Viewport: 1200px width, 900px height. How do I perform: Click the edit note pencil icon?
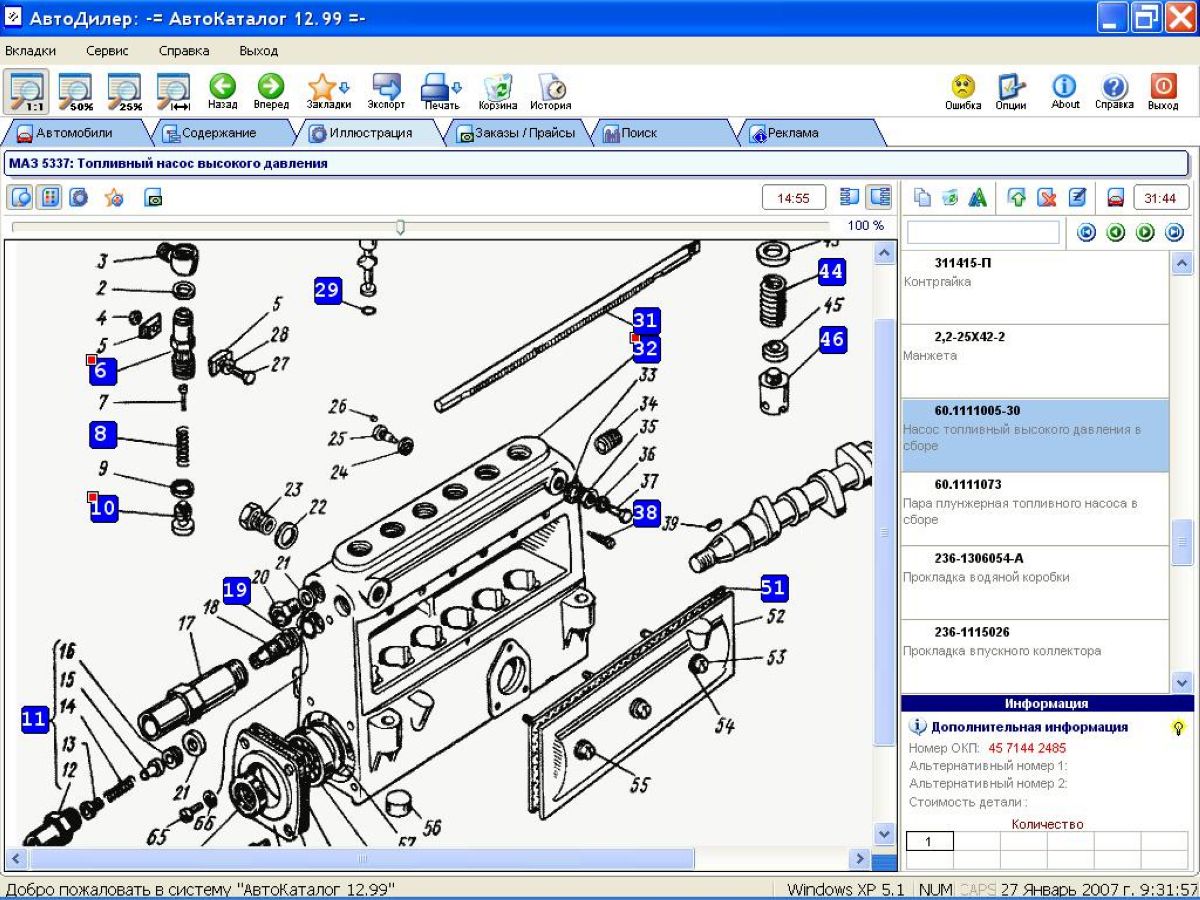1077,198
